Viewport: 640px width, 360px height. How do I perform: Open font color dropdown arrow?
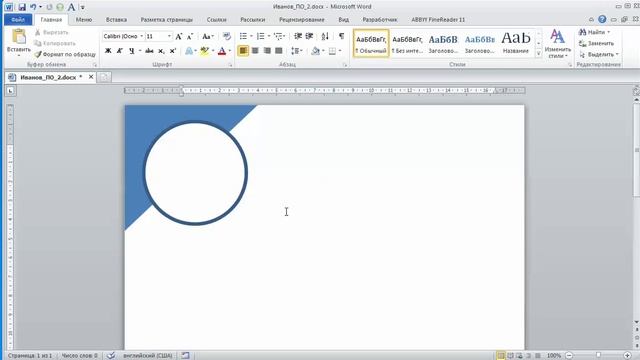point(230,51)
